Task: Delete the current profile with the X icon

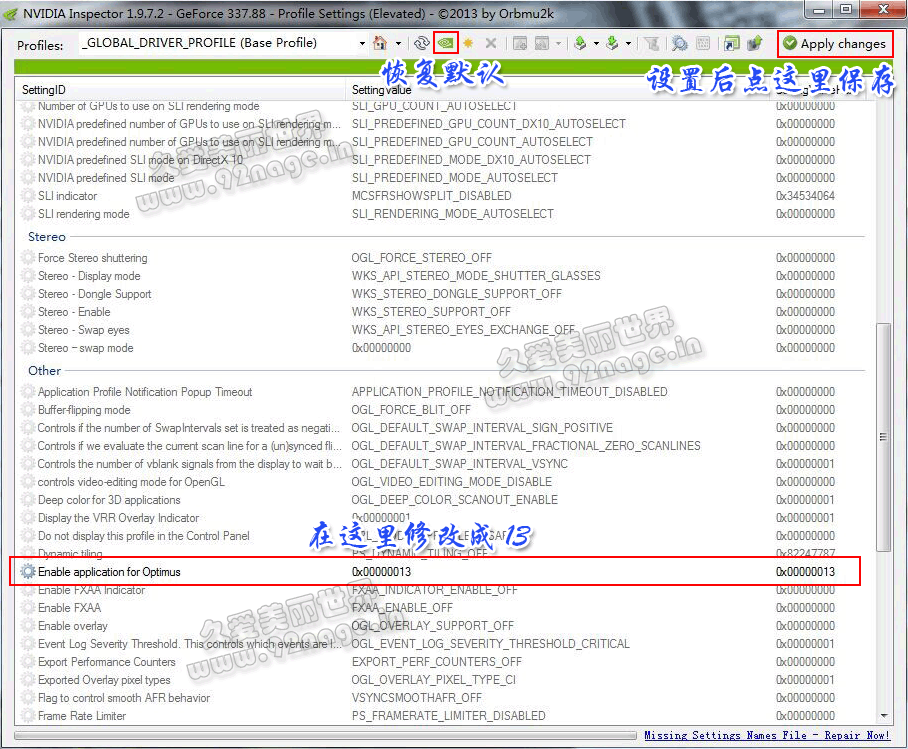Action: point(490,43)
